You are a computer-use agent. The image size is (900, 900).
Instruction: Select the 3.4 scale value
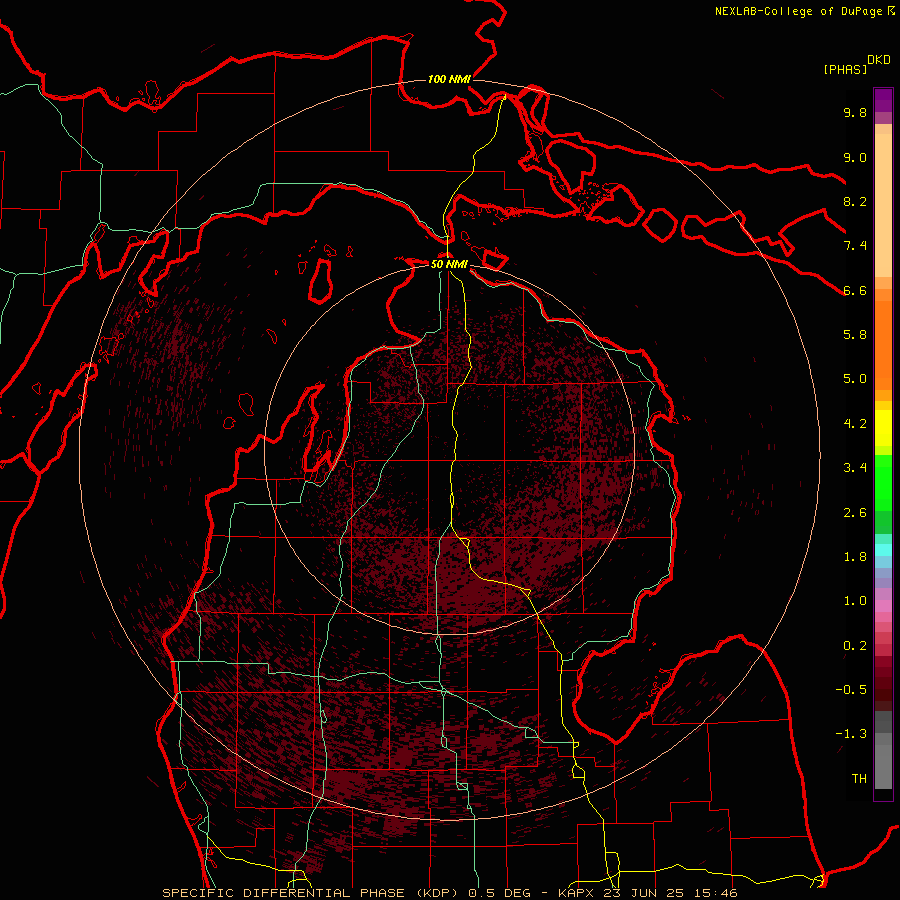click(x=855, y=468)
